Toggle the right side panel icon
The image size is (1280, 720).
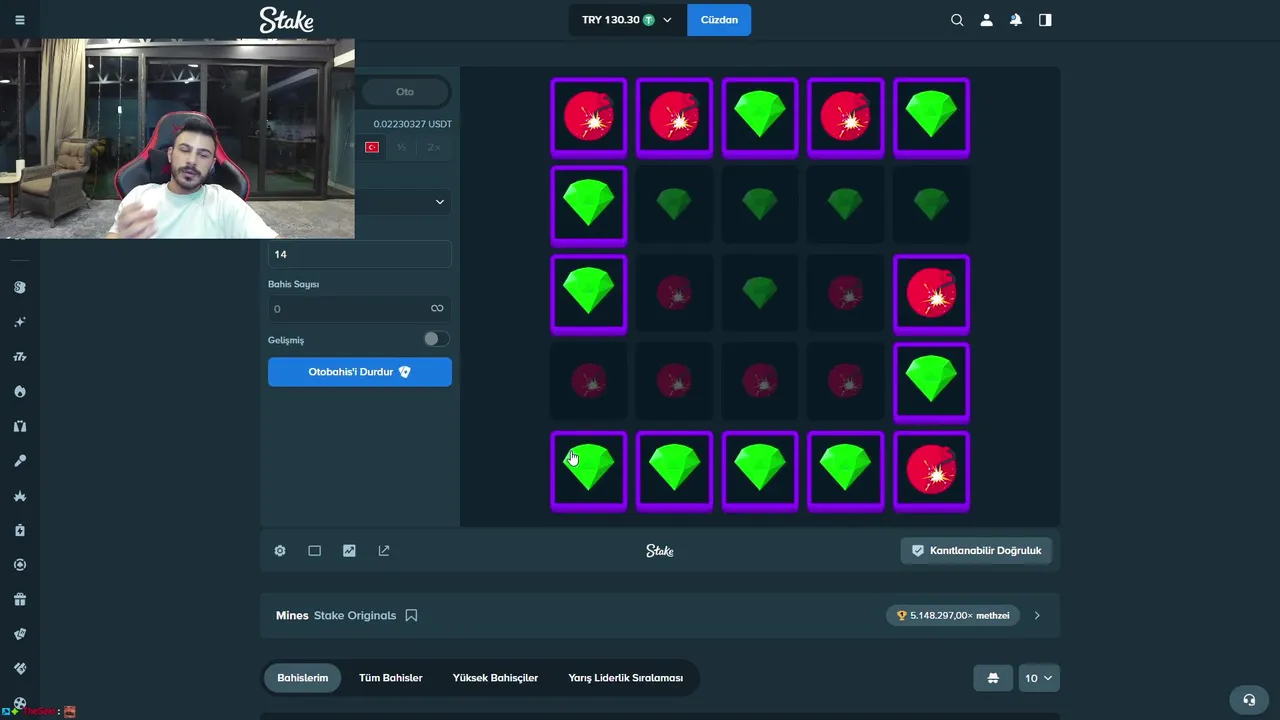pos(1045,20)
